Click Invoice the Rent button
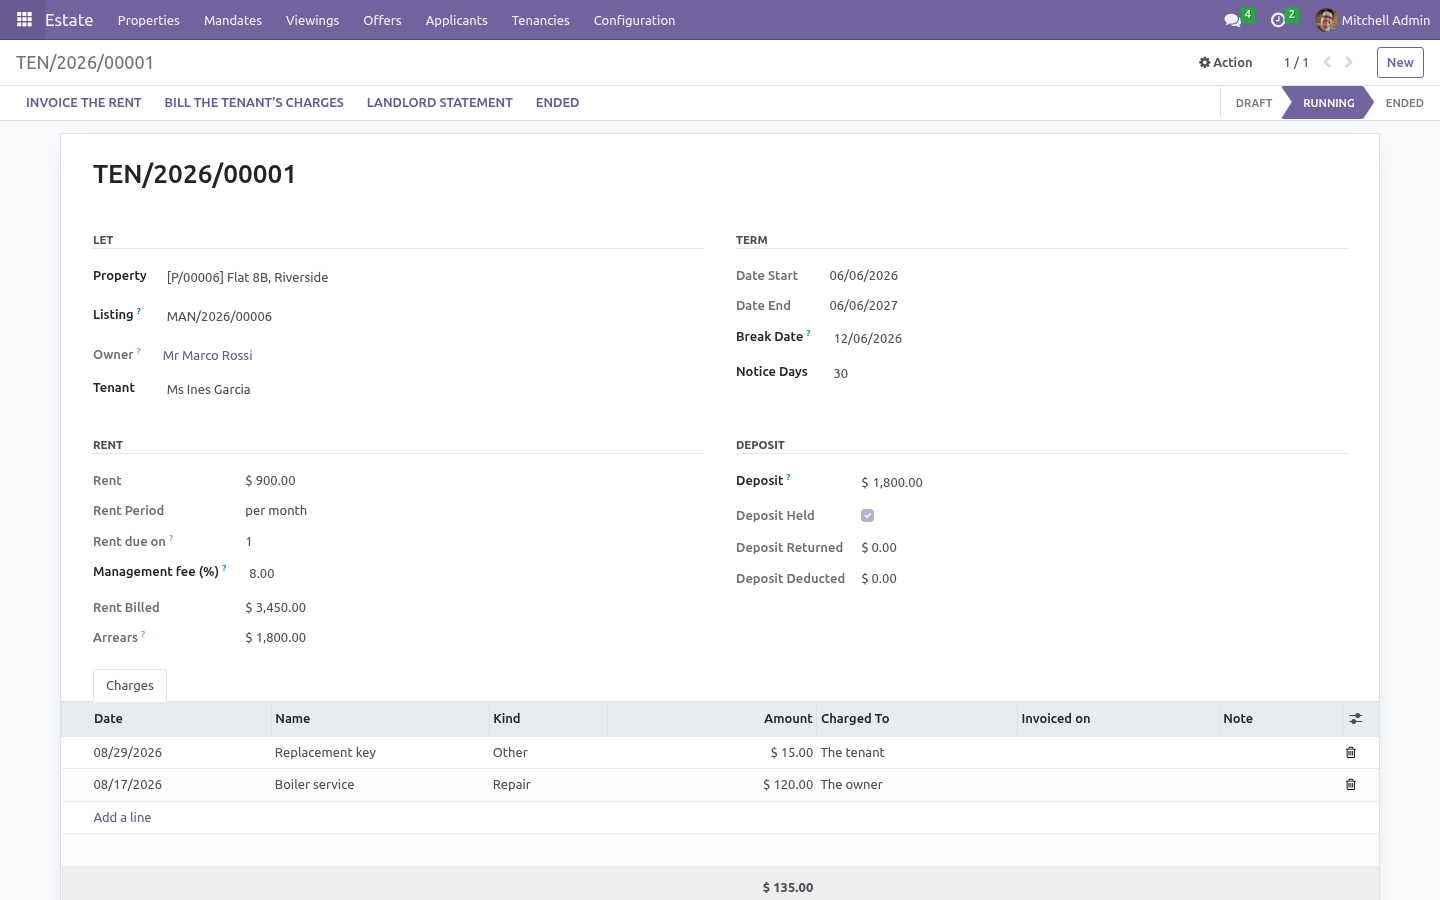The image size is (1440, 900). (84, 103)
